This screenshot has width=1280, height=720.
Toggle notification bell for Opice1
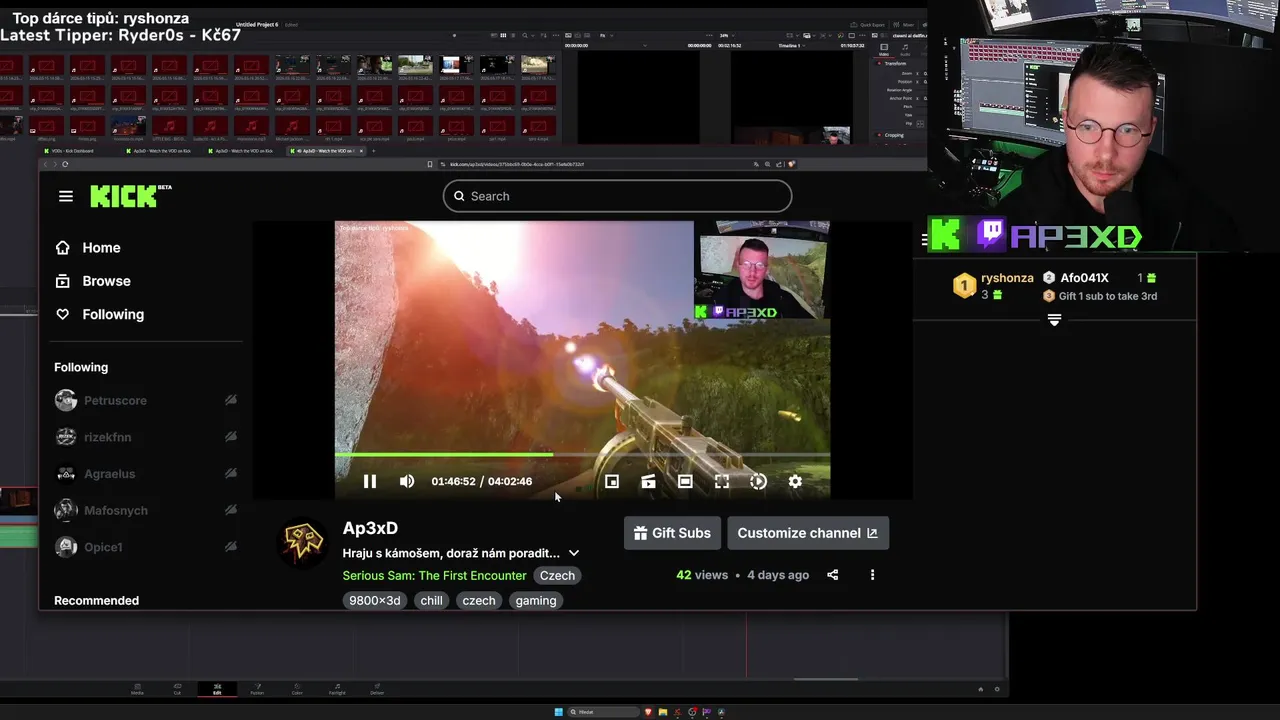231,547
